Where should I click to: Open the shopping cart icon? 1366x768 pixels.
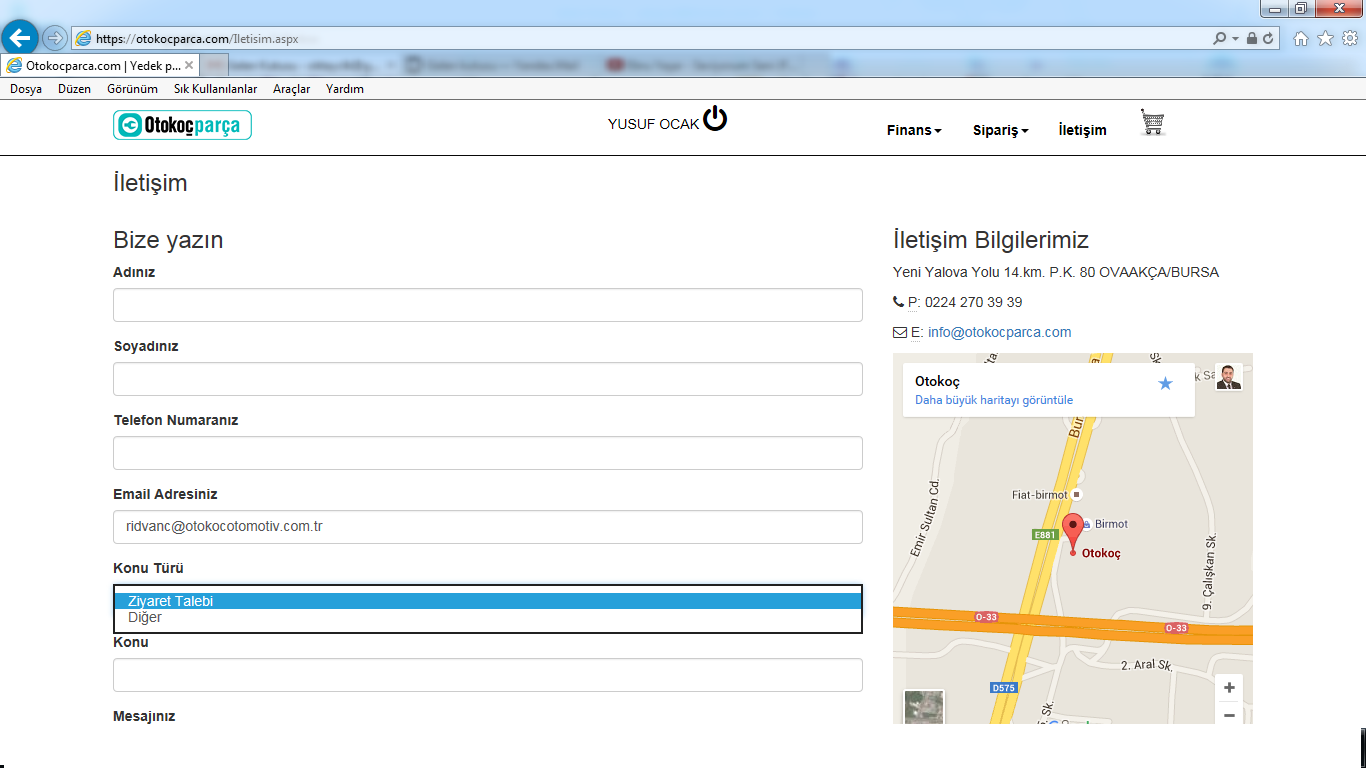1153,123
